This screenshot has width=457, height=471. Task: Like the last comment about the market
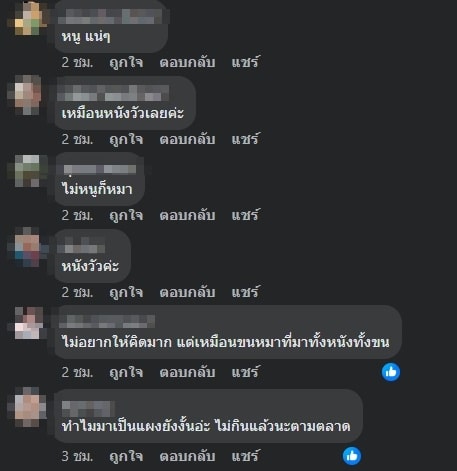(126, 456)
